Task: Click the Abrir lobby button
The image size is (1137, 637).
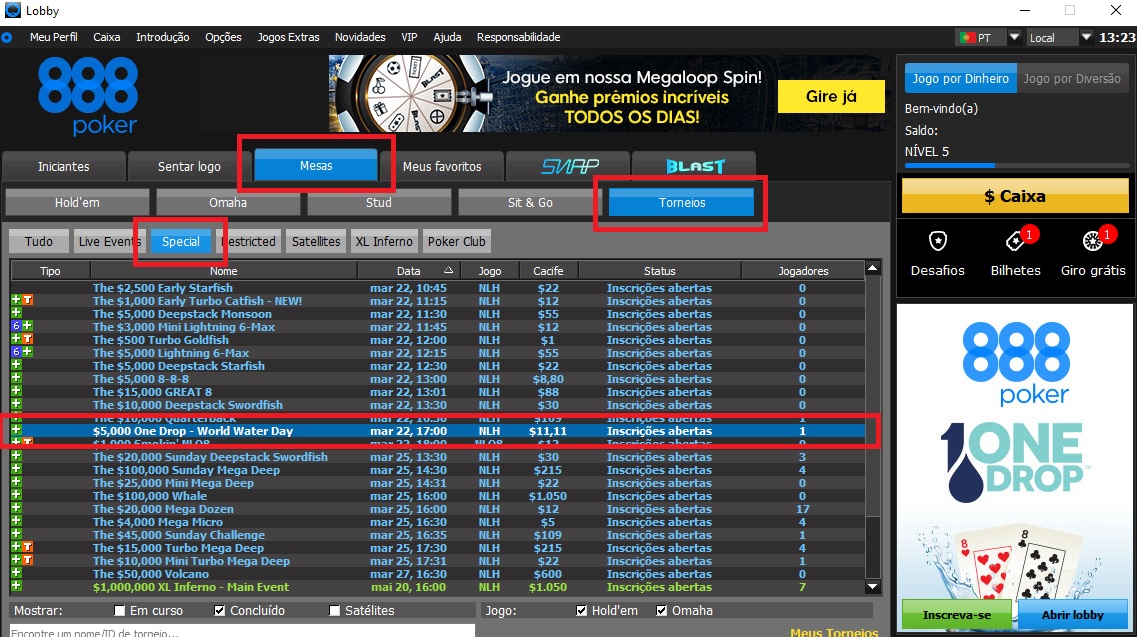Action: tap(1072, 615)
